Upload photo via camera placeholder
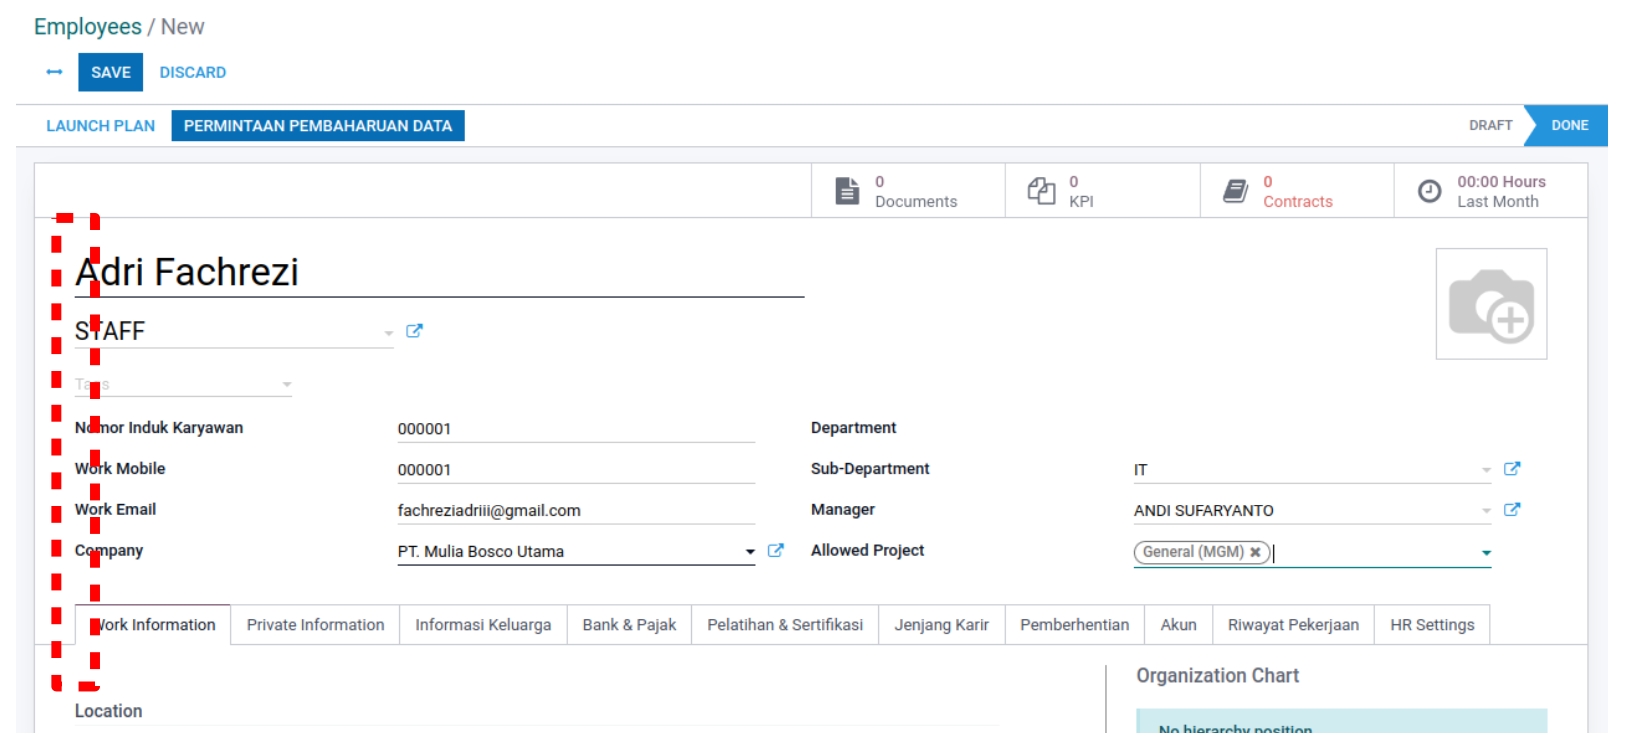The image size is (1632, 754). point(1491,305)
